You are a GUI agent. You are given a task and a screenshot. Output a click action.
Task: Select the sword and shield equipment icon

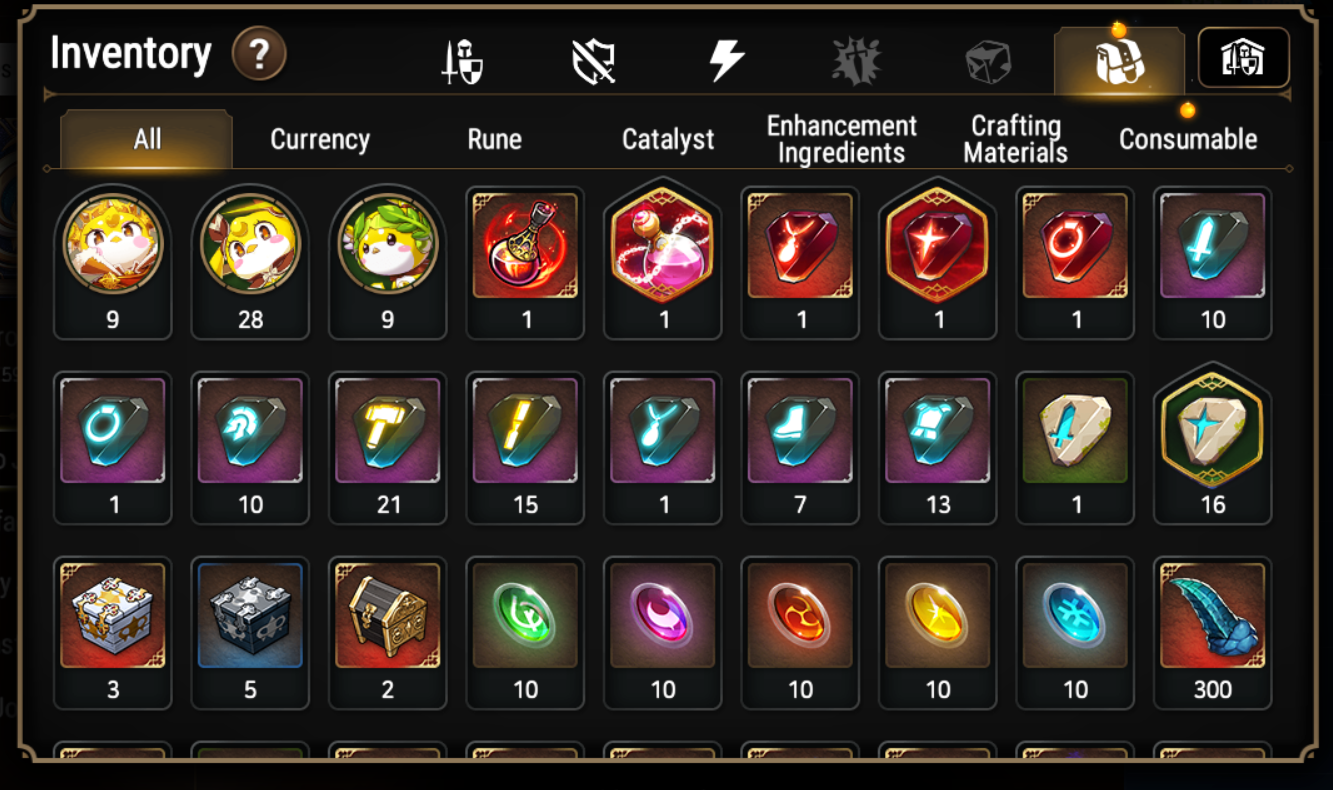462,62
